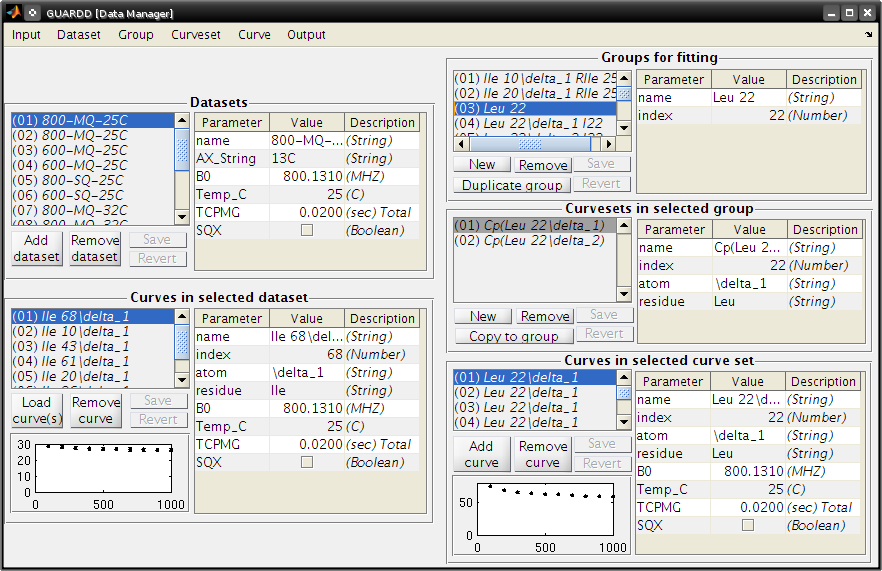Select curve (04) Ile 61\delta_1
The image size is (882, 571).
coord(93,361)
